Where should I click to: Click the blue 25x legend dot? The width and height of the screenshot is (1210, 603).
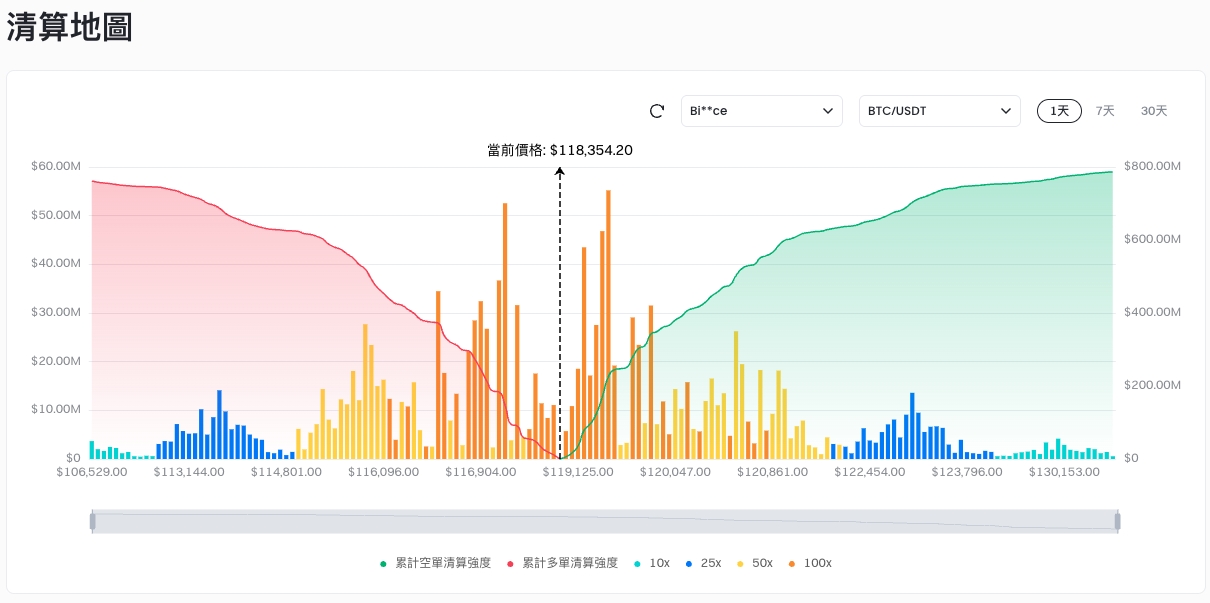(x=688, y=564)
